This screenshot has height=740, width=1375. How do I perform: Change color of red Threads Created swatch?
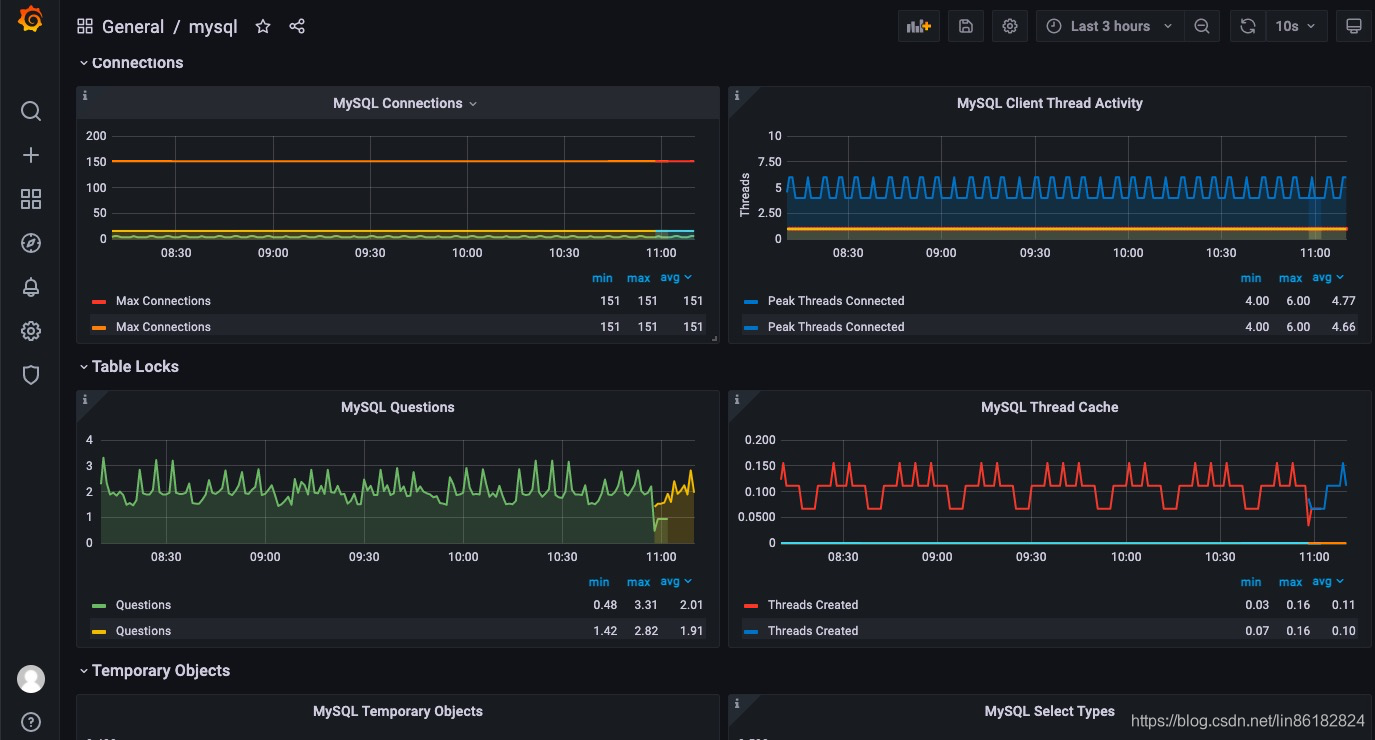point(751,605)
